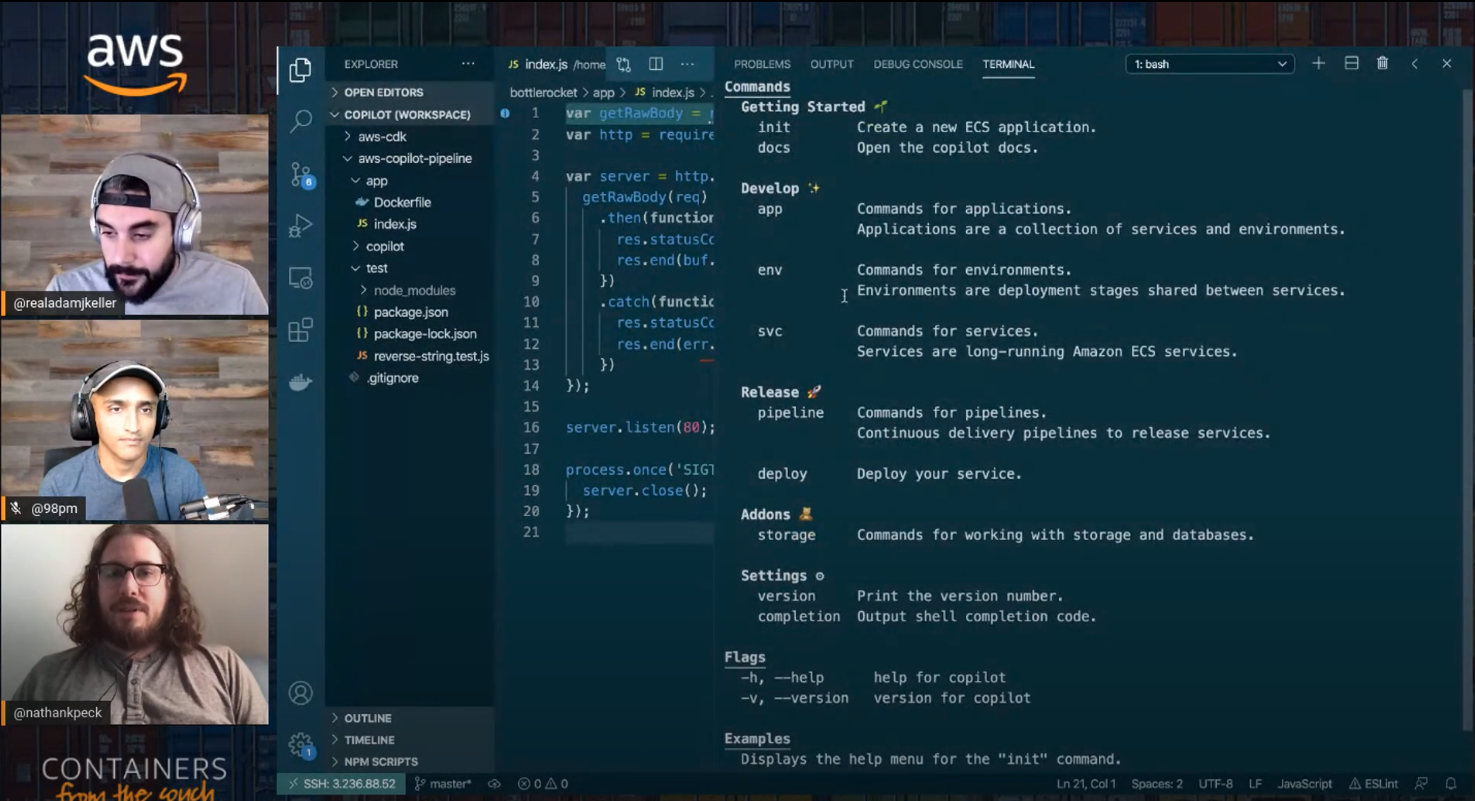
Task: Collapse the aws-copilot-pipeline folder
Action: click(x=409, y=158)
